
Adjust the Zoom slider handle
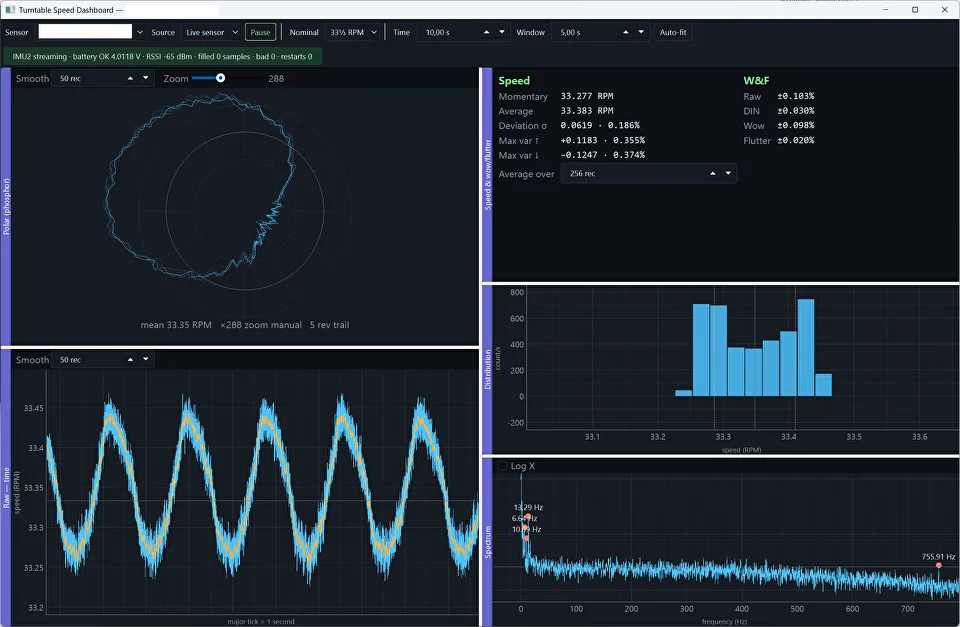pyautogui.click(x=220, y=78)
